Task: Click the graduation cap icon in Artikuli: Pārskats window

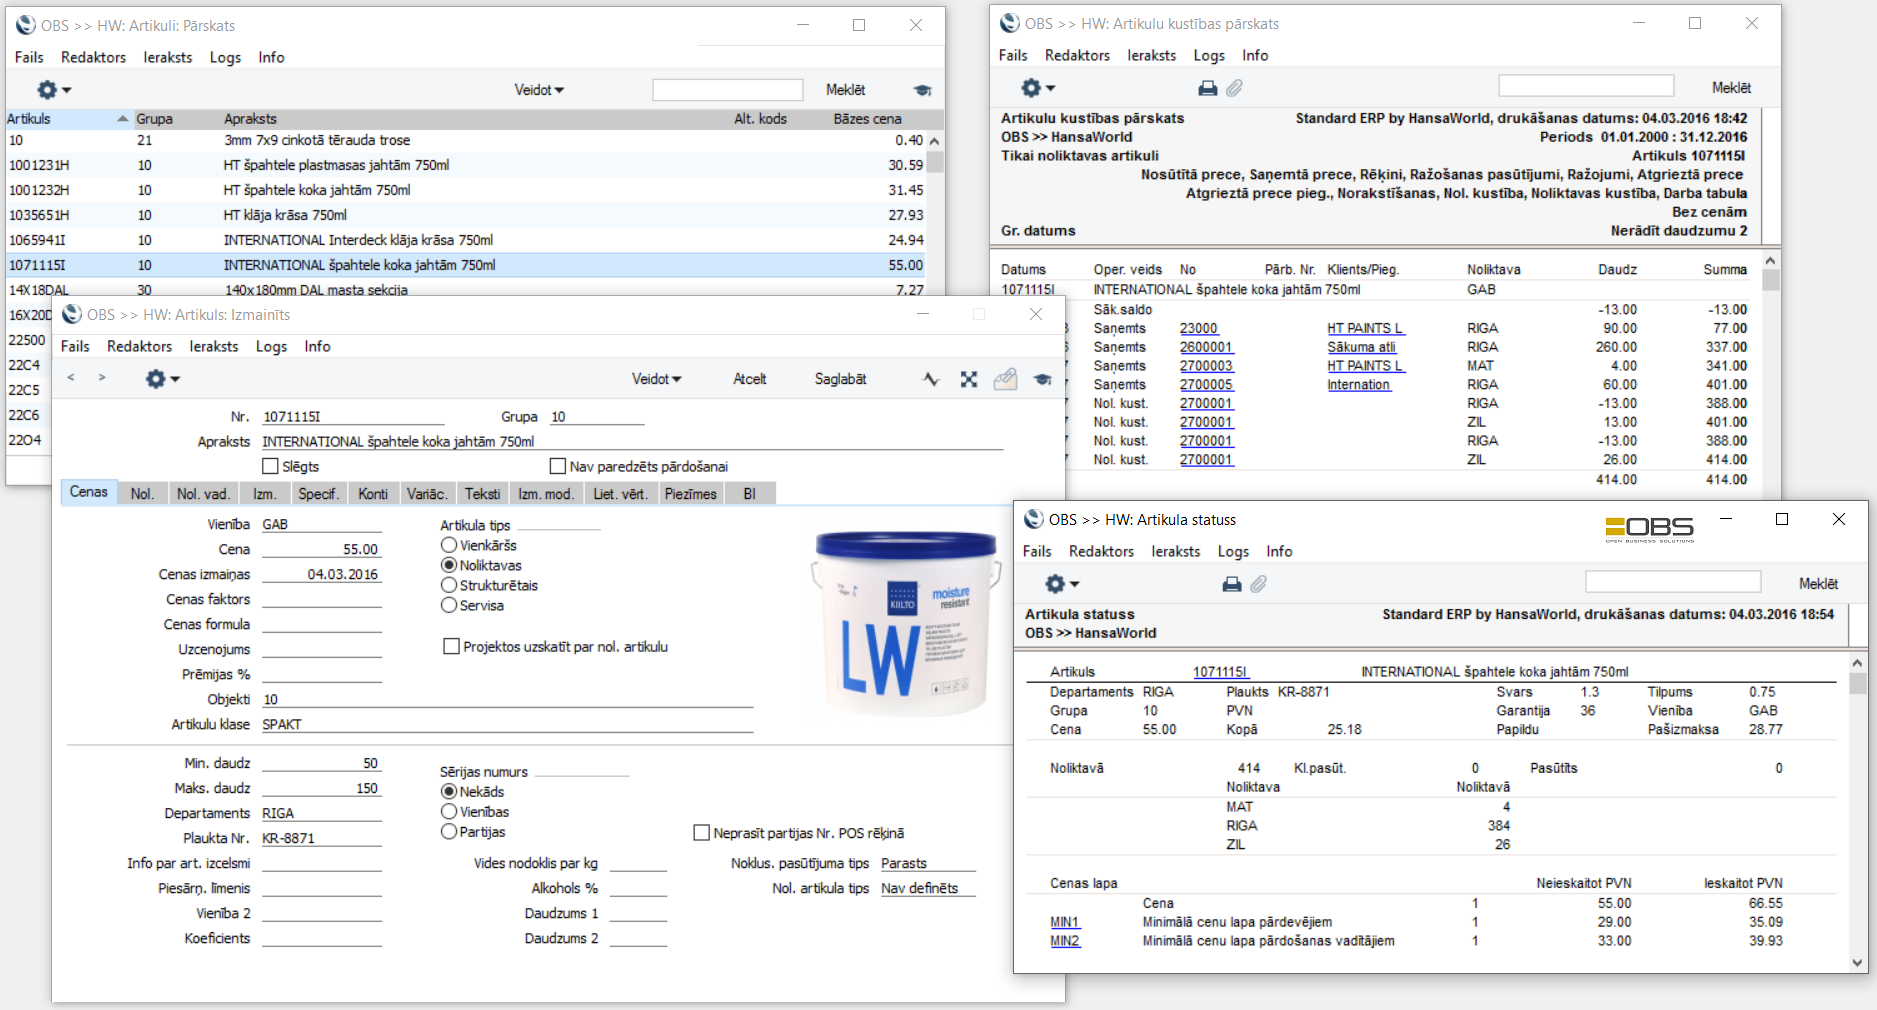Action: (x=922, y=90)
